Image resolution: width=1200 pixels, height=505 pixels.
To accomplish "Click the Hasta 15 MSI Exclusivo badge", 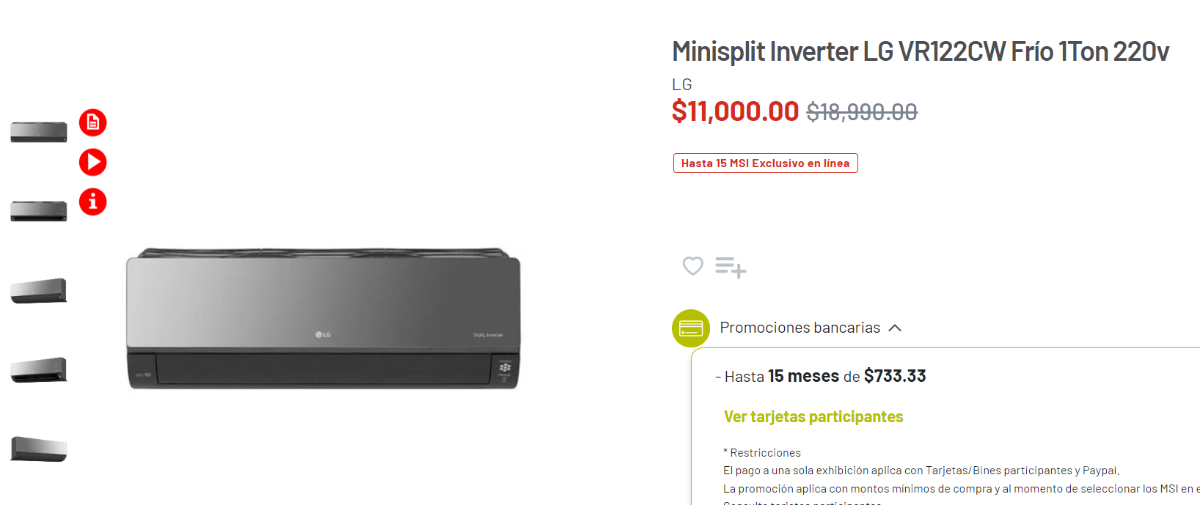I will pyautogui.click(x=765, y=163).
